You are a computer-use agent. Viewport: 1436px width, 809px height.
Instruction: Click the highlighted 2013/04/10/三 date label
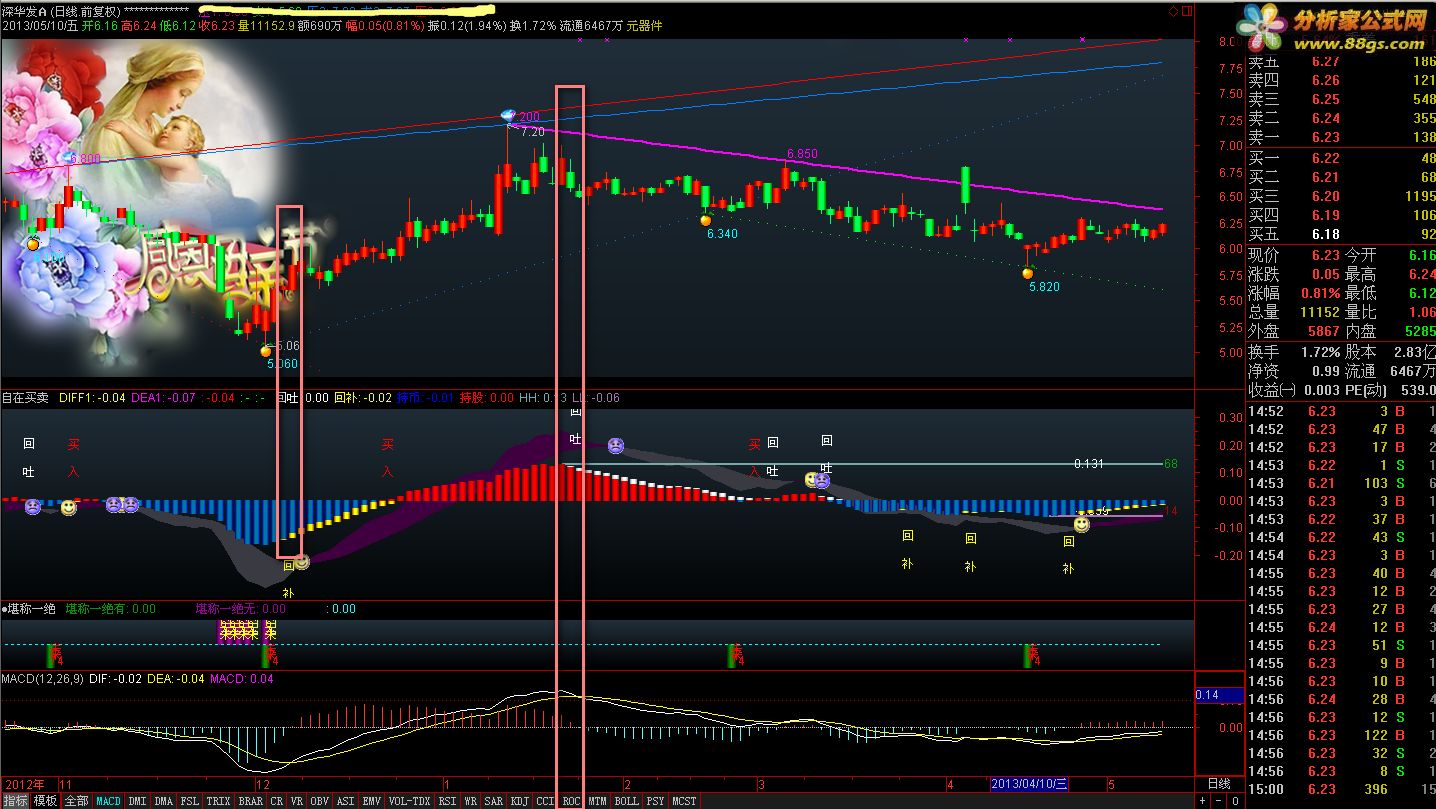click(x=1029, y=784)
